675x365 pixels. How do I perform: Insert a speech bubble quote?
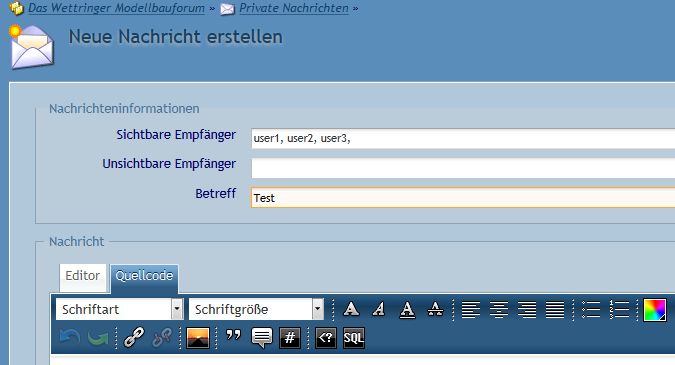pyautogui.click(x=262, y=338)
